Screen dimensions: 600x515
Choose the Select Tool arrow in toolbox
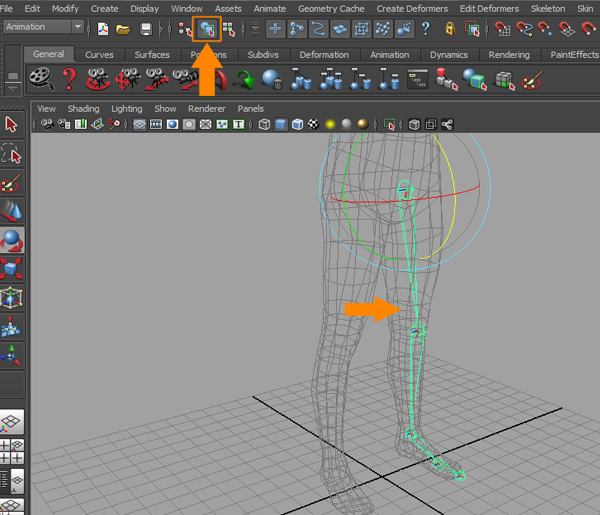pos(11,125)
